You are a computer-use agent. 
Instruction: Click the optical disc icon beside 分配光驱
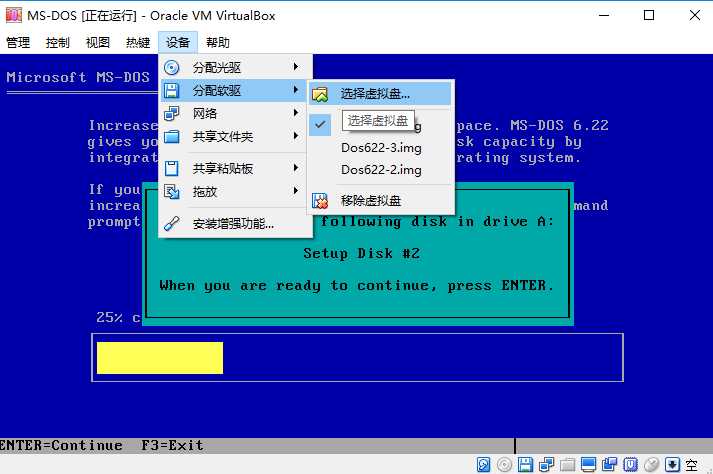click(x=171, y=67)
